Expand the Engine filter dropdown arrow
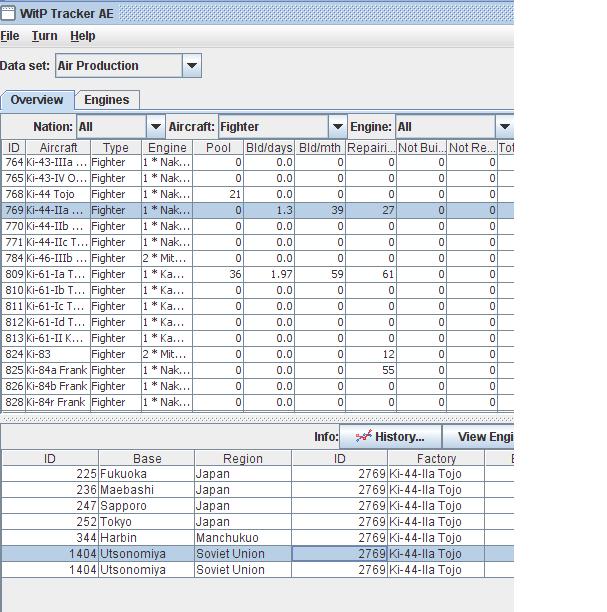The height and width of the screenshot is (612, 607). click(x=504, y=126)
